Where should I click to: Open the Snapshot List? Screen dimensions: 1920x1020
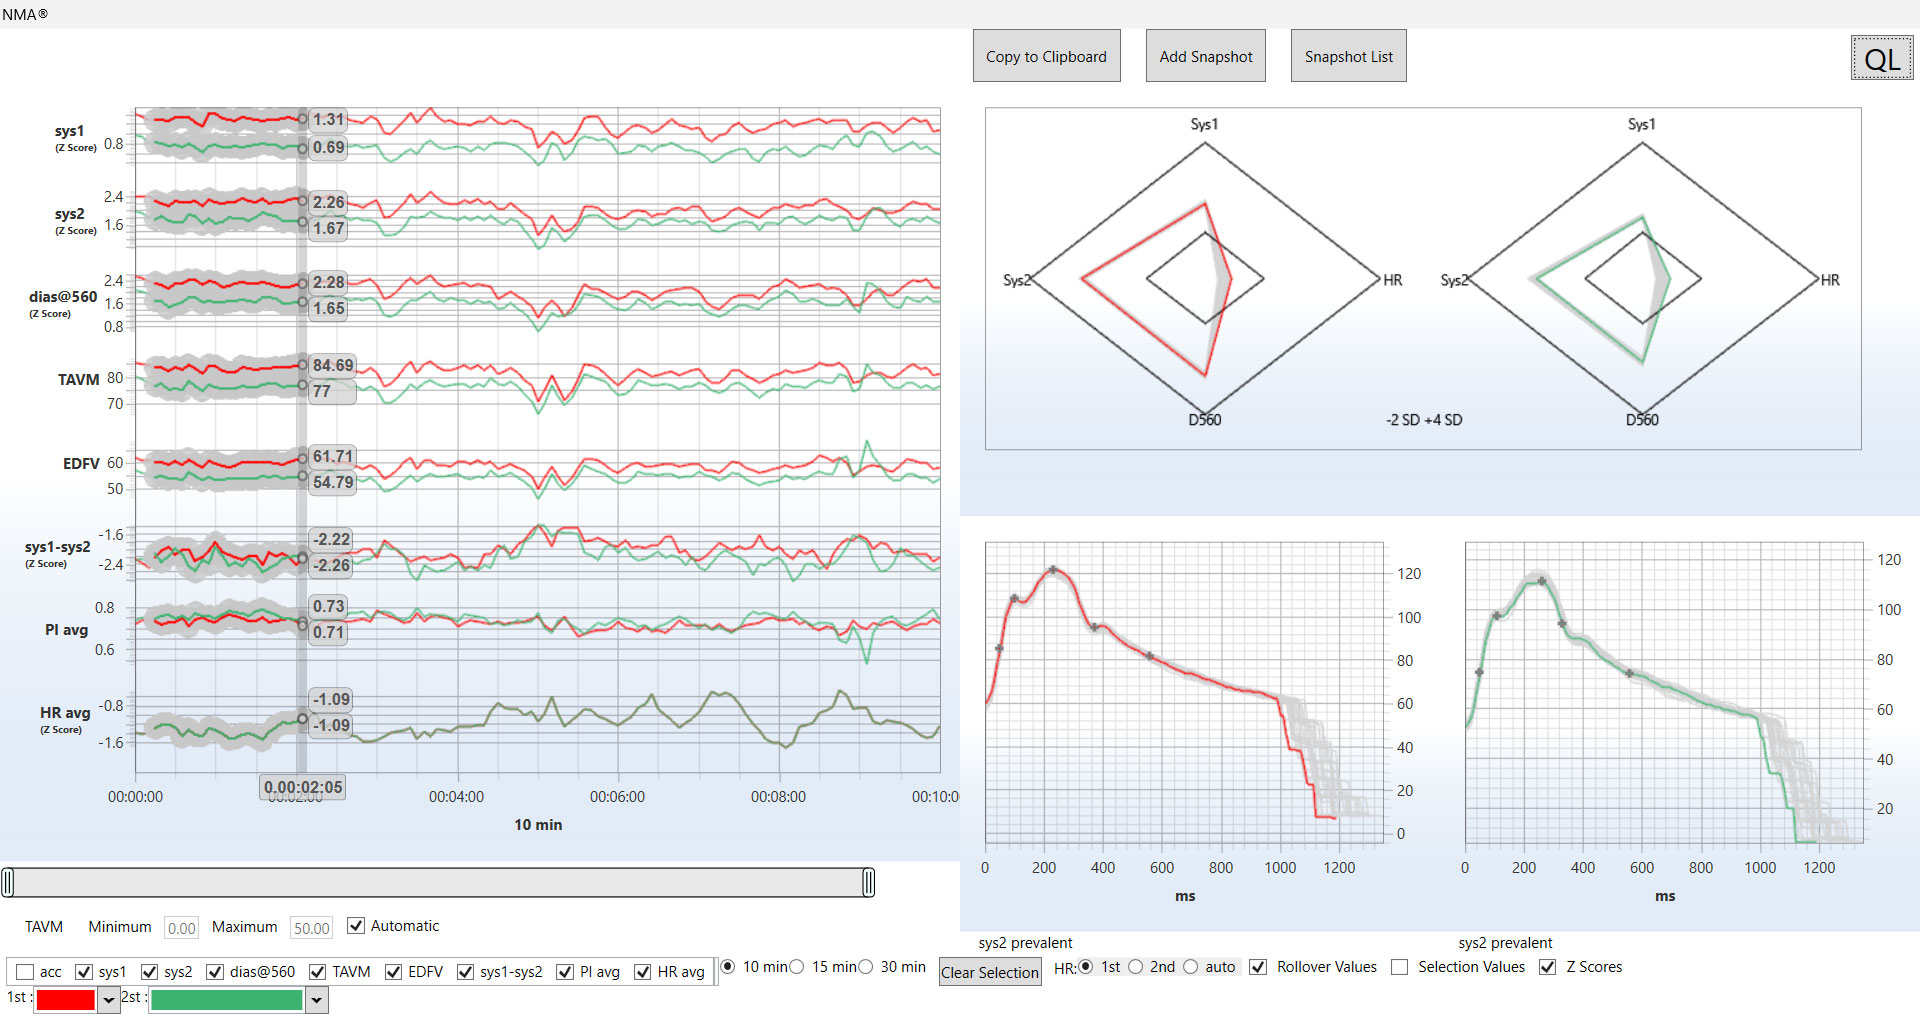pos(1348,56)
